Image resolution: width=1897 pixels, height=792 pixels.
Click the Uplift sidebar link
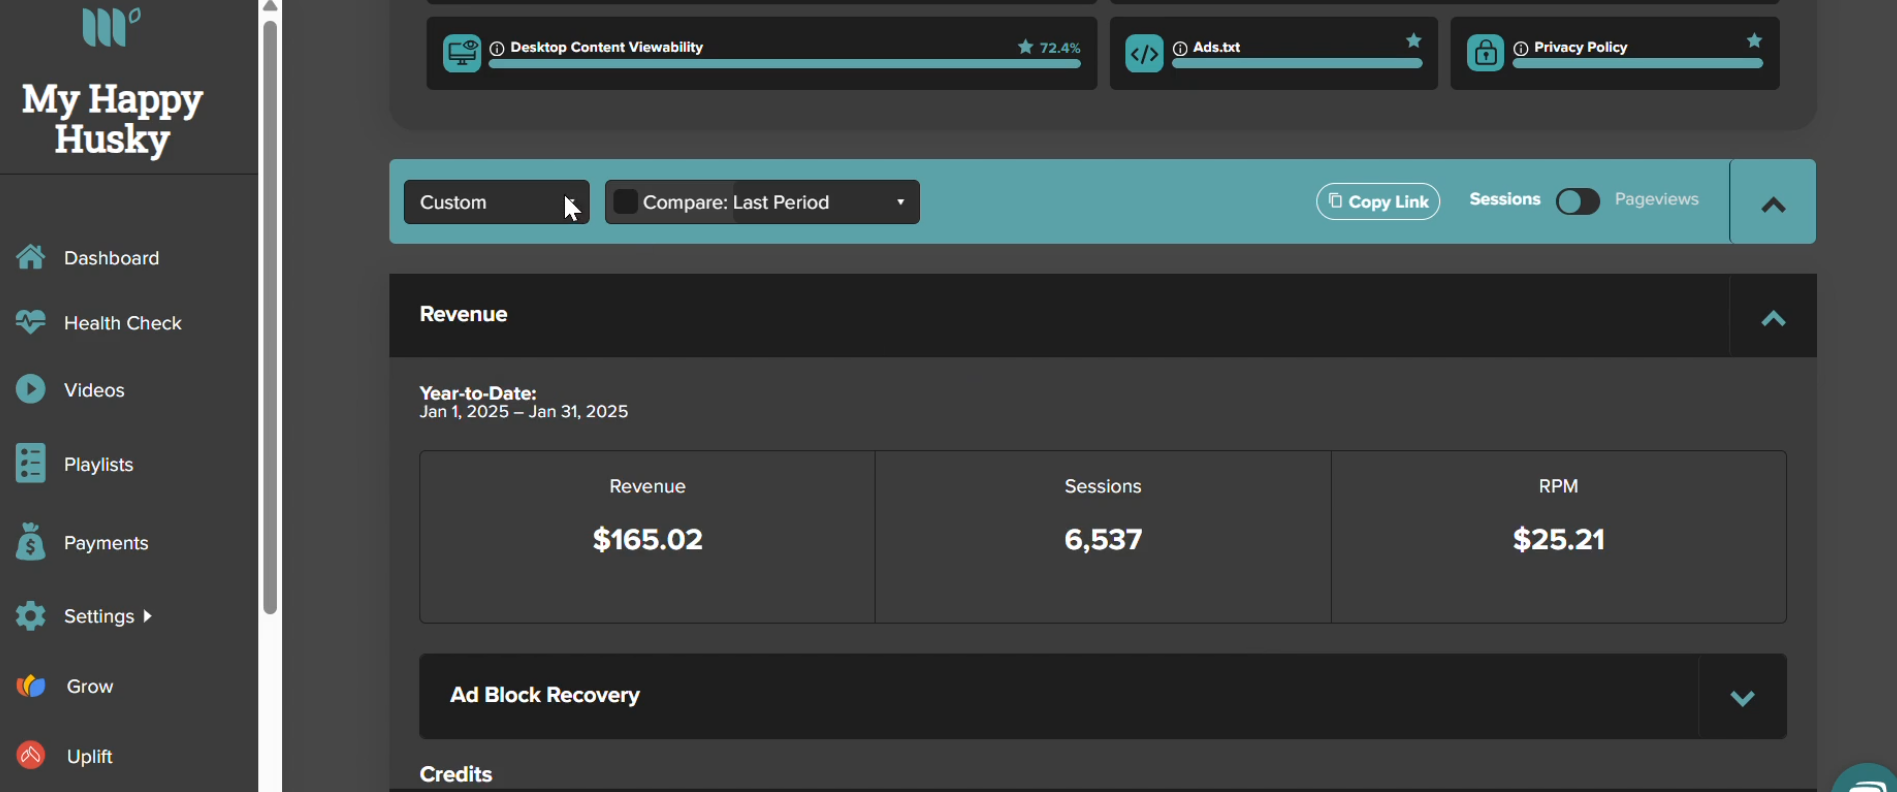[89, 756]
